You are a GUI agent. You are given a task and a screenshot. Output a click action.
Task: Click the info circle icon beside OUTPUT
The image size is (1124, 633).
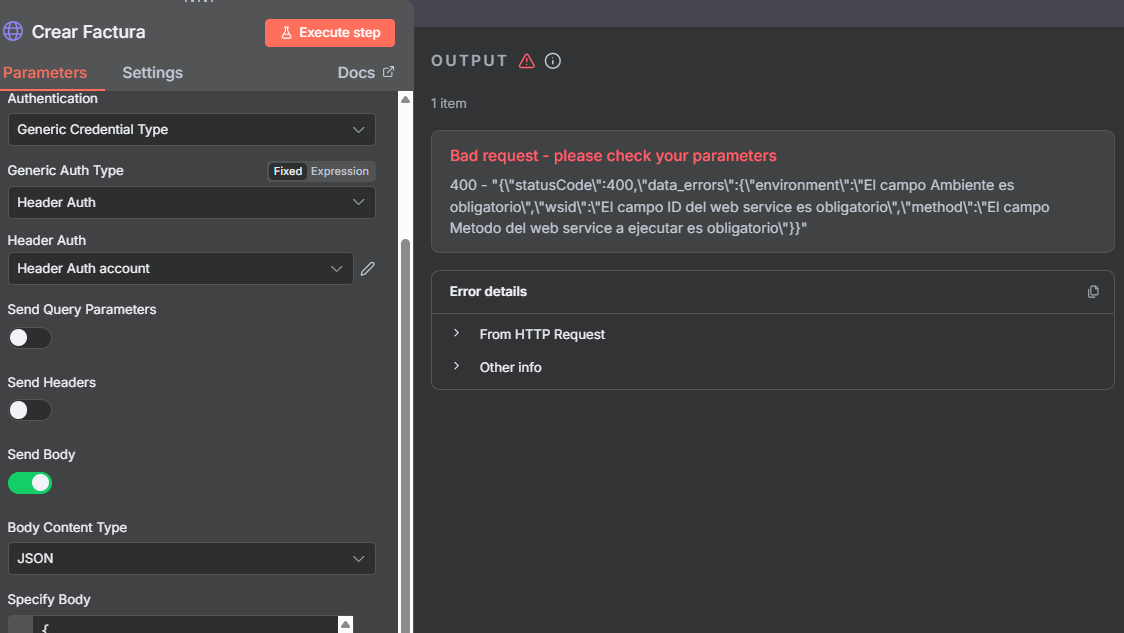point(553,61)
